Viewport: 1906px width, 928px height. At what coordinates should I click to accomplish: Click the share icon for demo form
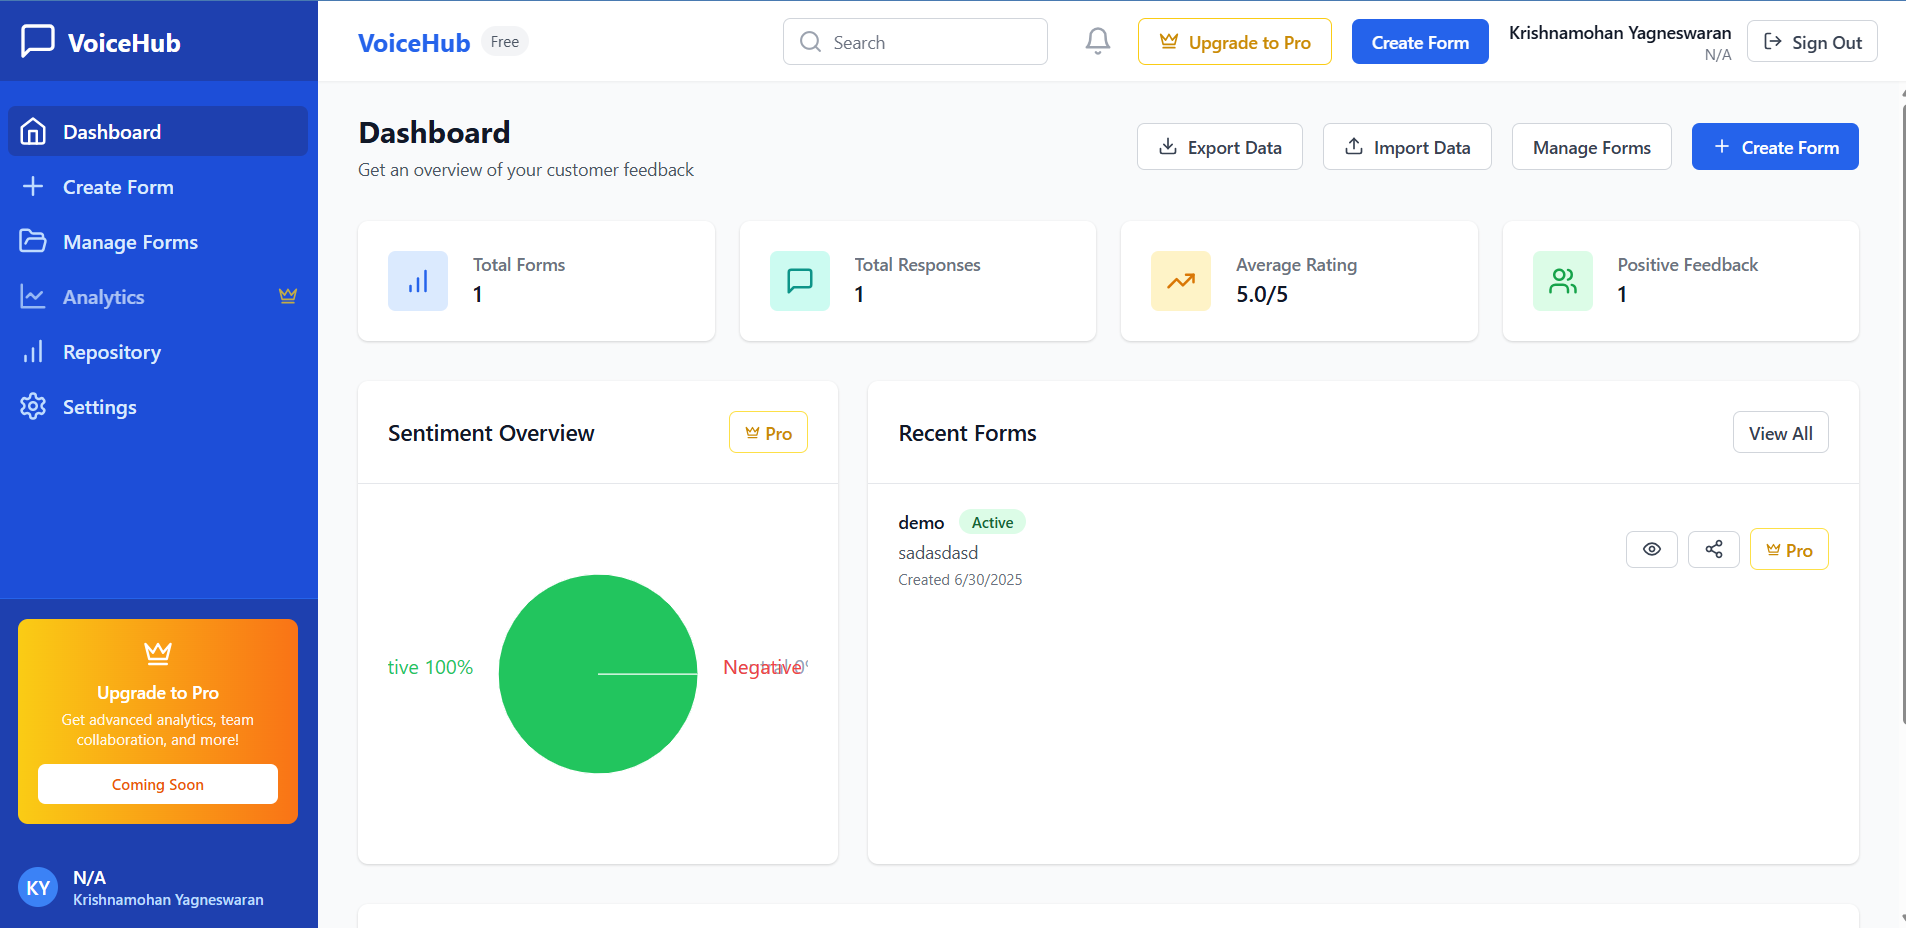(1714, 549)
